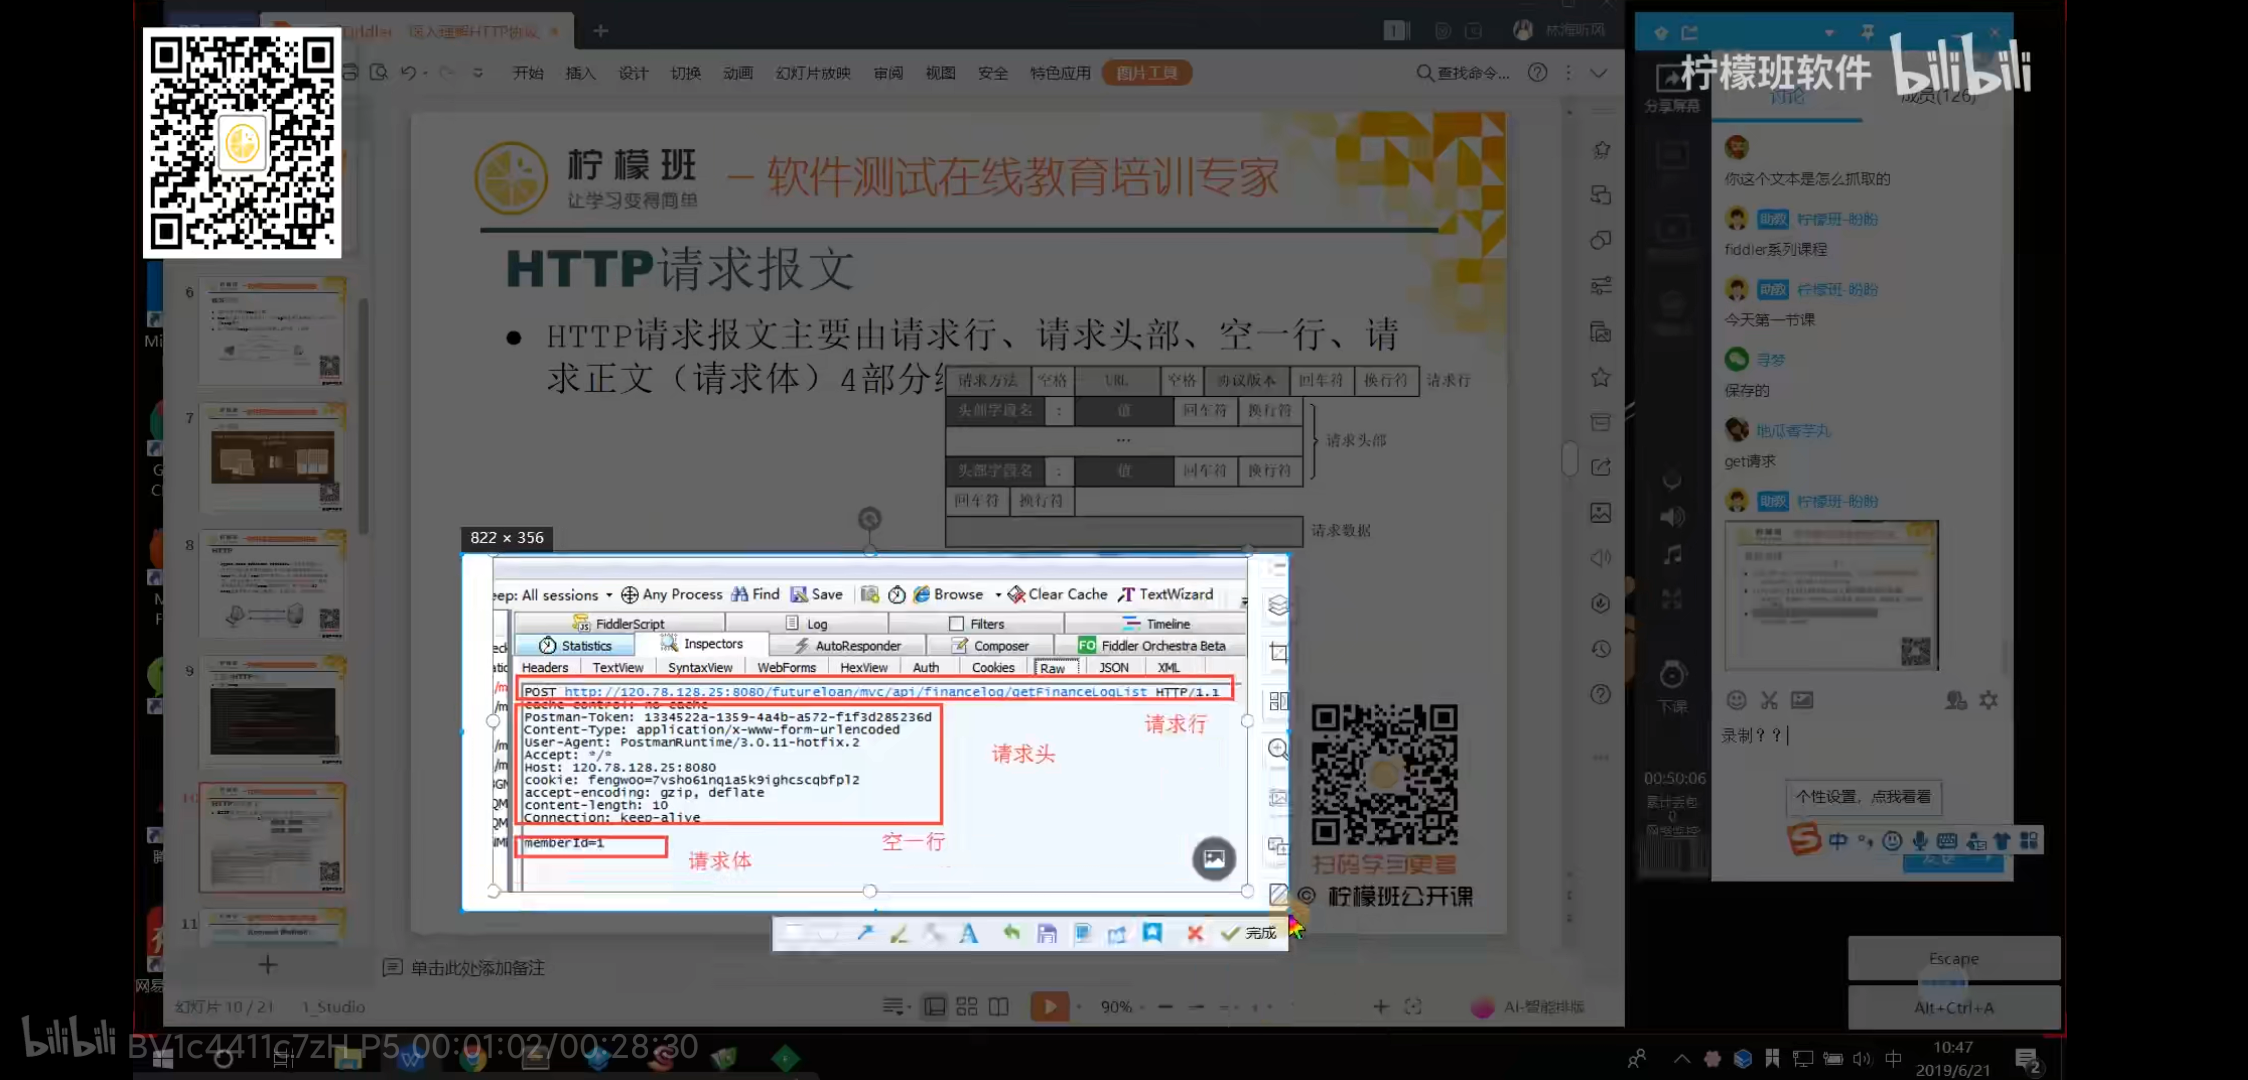This screenshot has width=2248, height=1080.
Task: Click the crop icon beside the selected image
Action: [1278, 653]
